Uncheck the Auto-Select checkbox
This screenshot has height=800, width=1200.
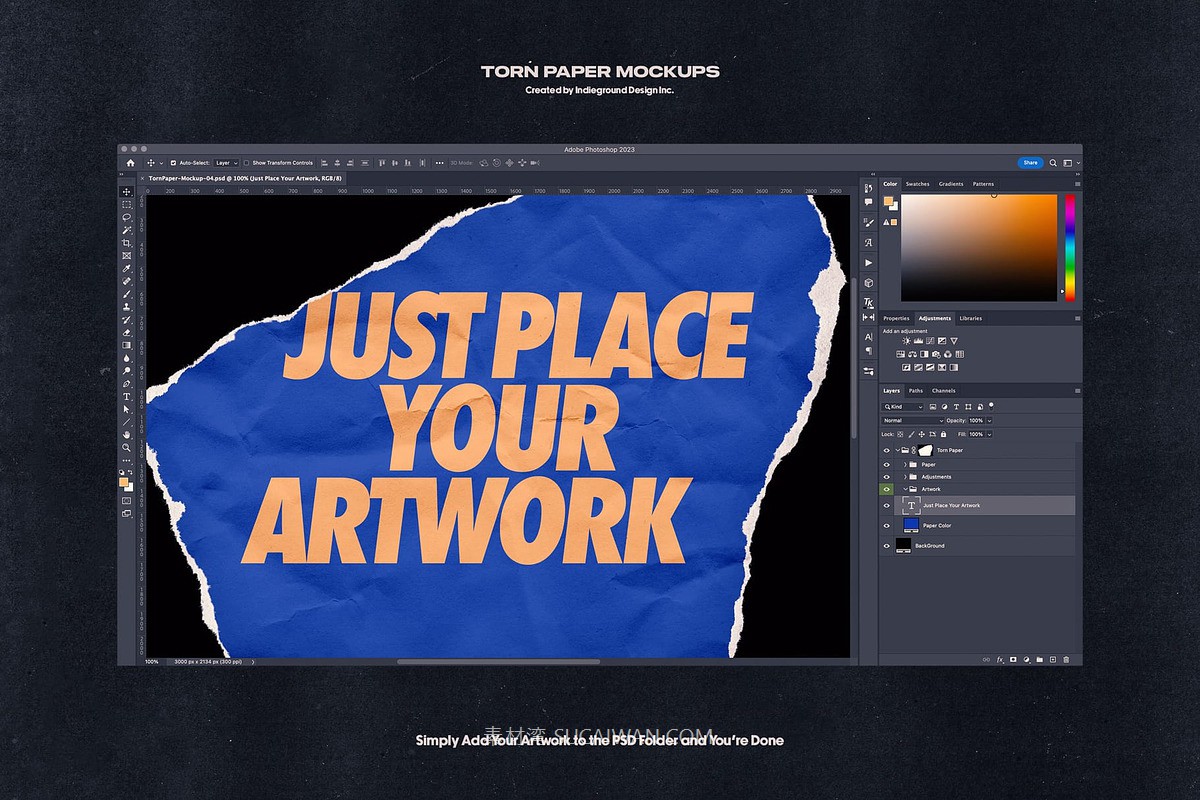click(x=173, y=162)
